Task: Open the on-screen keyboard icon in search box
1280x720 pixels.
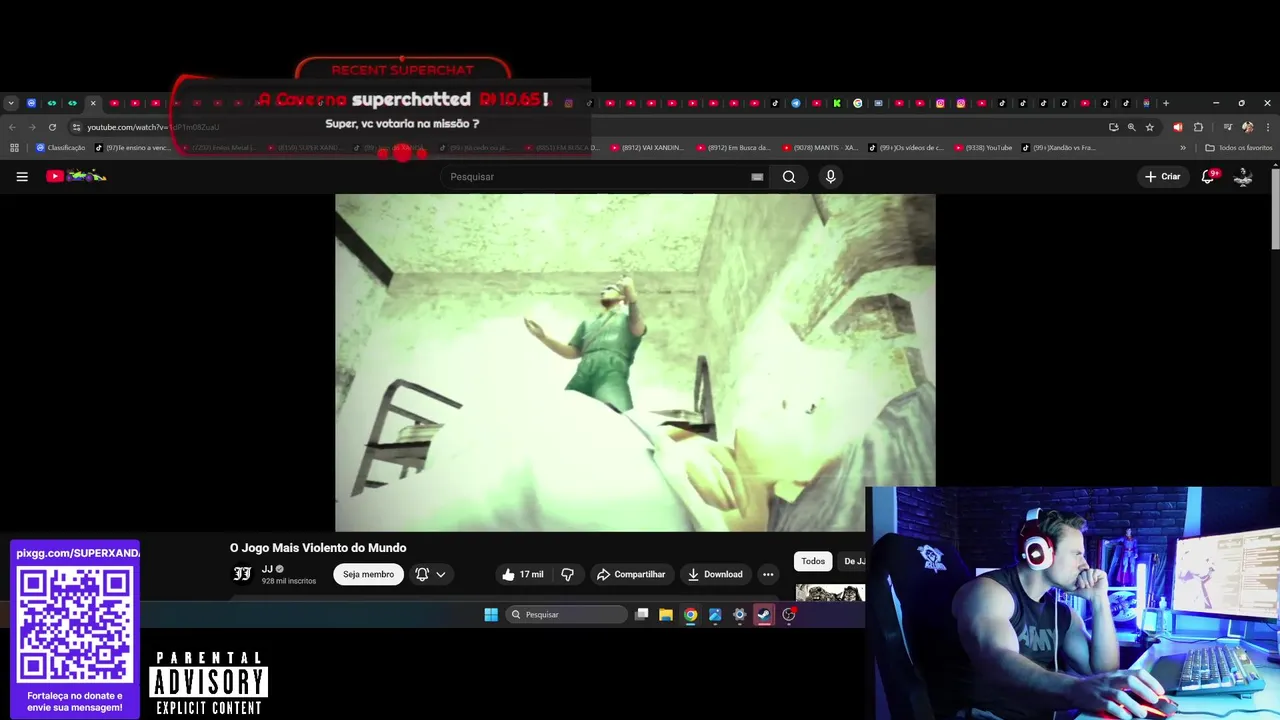Action: (x=757, y=177)
